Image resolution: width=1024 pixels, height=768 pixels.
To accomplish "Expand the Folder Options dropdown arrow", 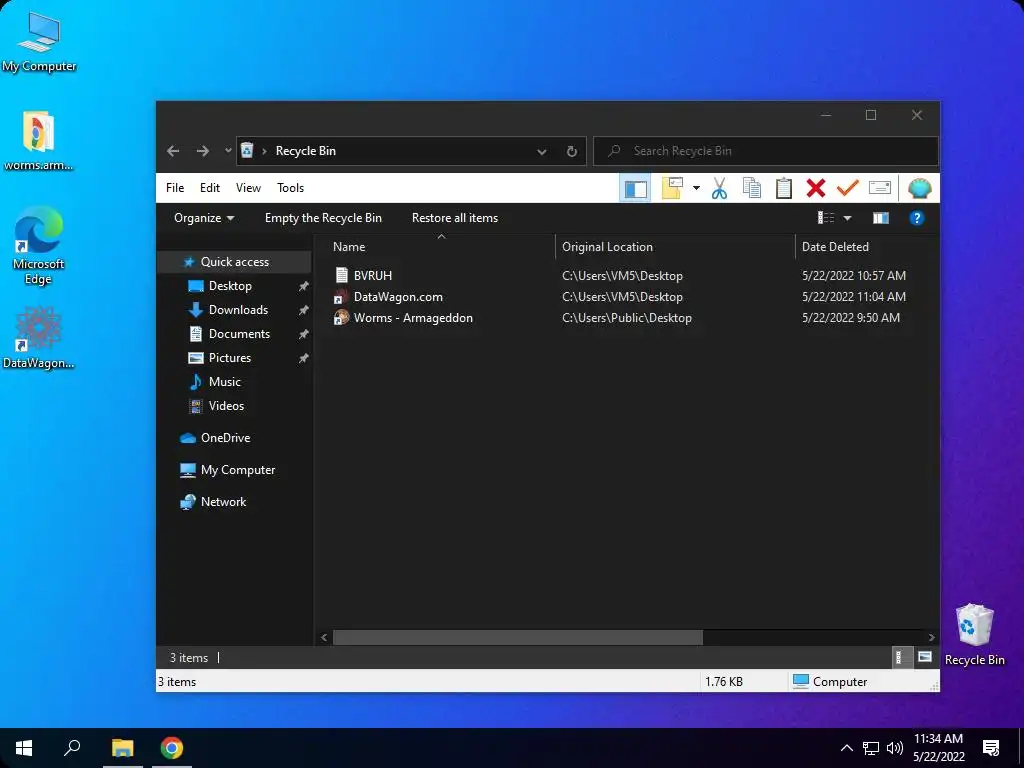I will [x=696, y=188].
